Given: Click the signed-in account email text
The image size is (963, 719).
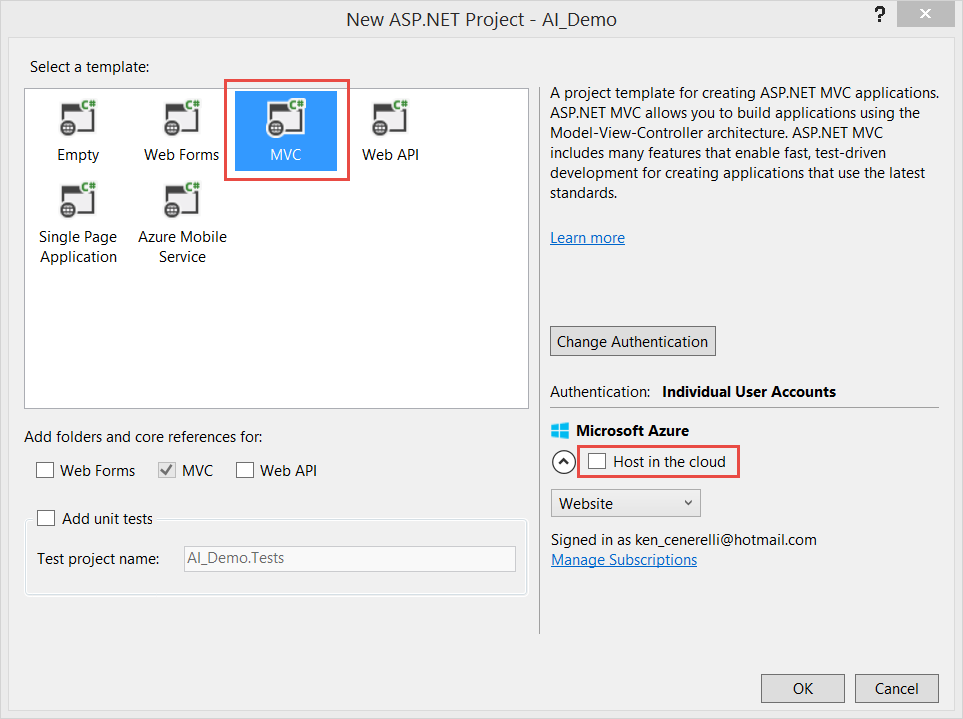Looking at the screenshot, I should 726,540.
